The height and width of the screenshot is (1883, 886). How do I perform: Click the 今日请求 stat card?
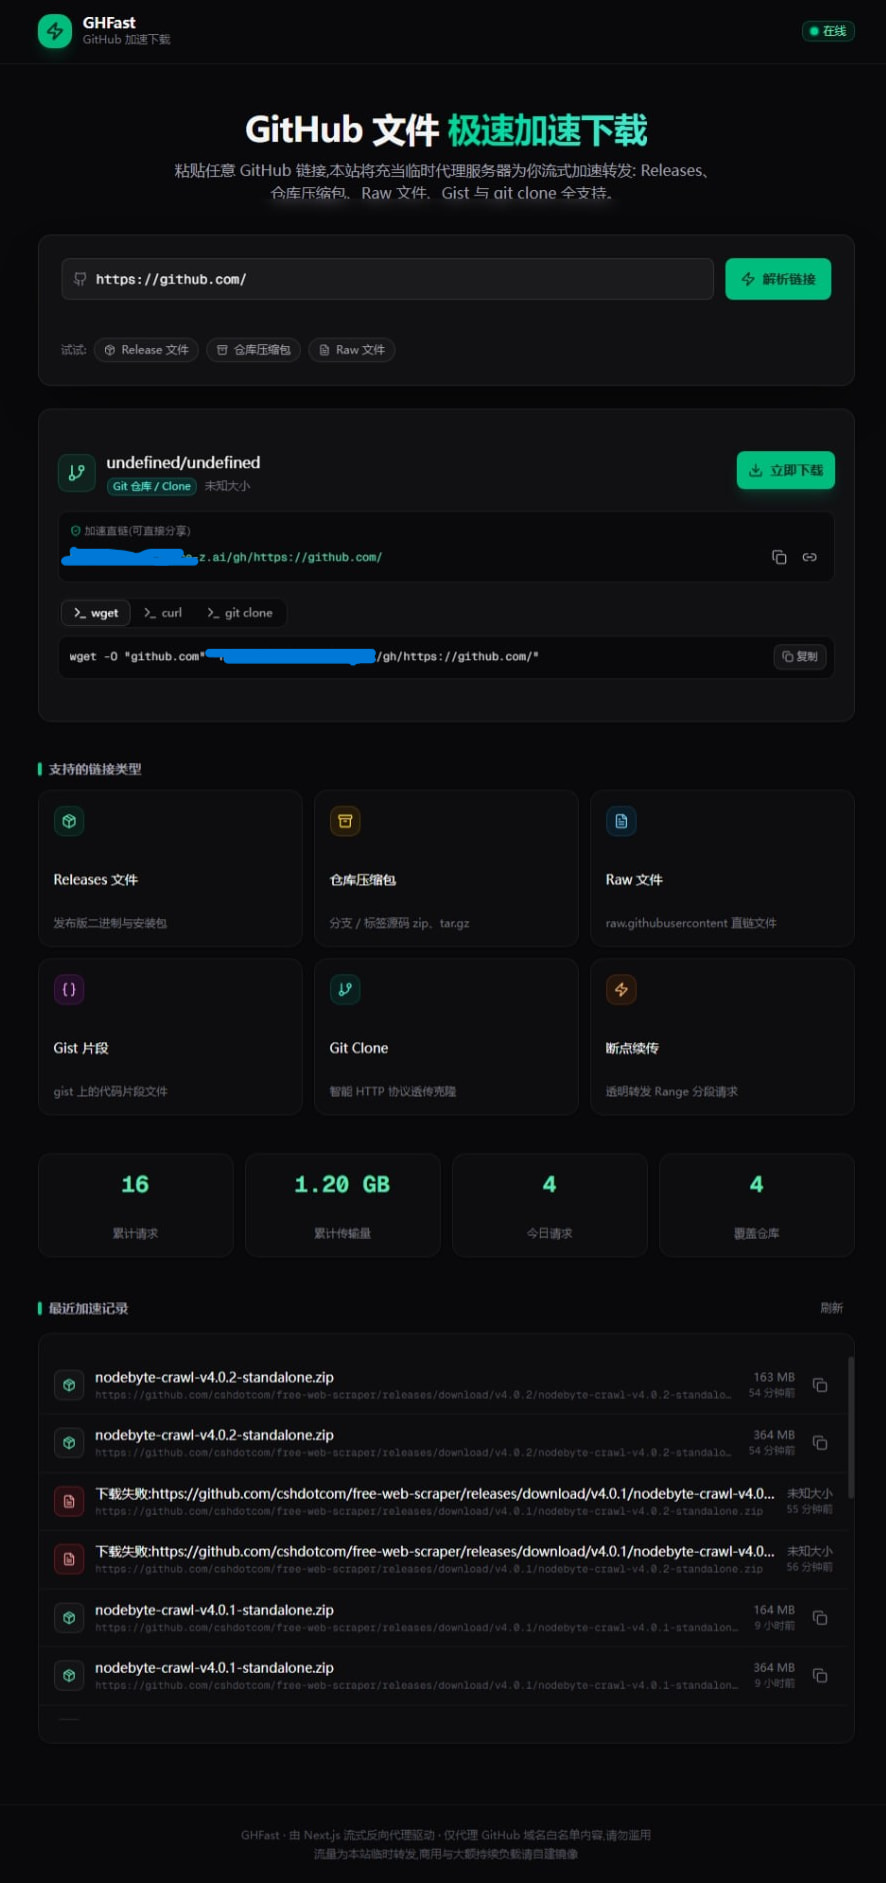click(x=549, y=1205)
